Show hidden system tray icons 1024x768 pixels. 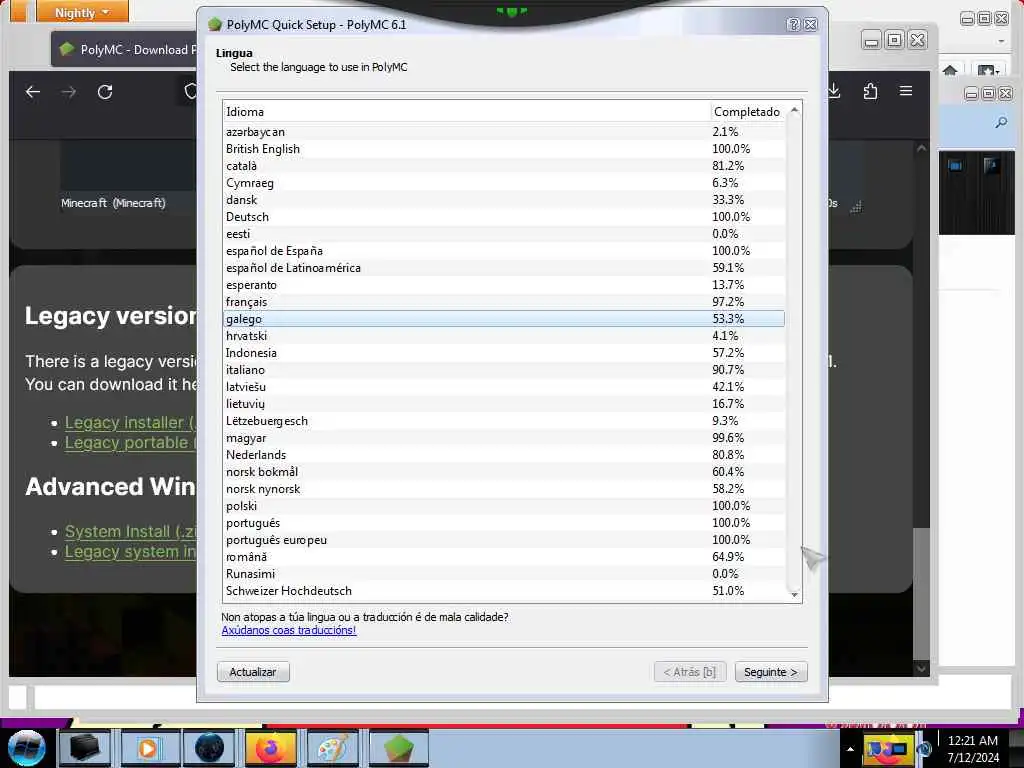(x=850, y=749)
